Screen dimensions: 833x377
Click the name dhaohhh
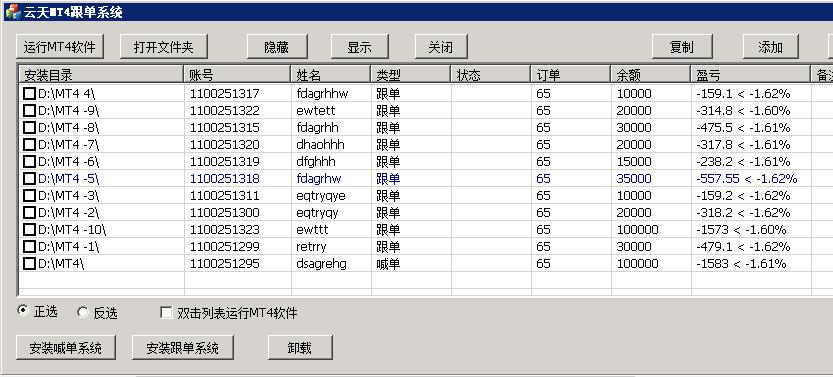(320, 145)
